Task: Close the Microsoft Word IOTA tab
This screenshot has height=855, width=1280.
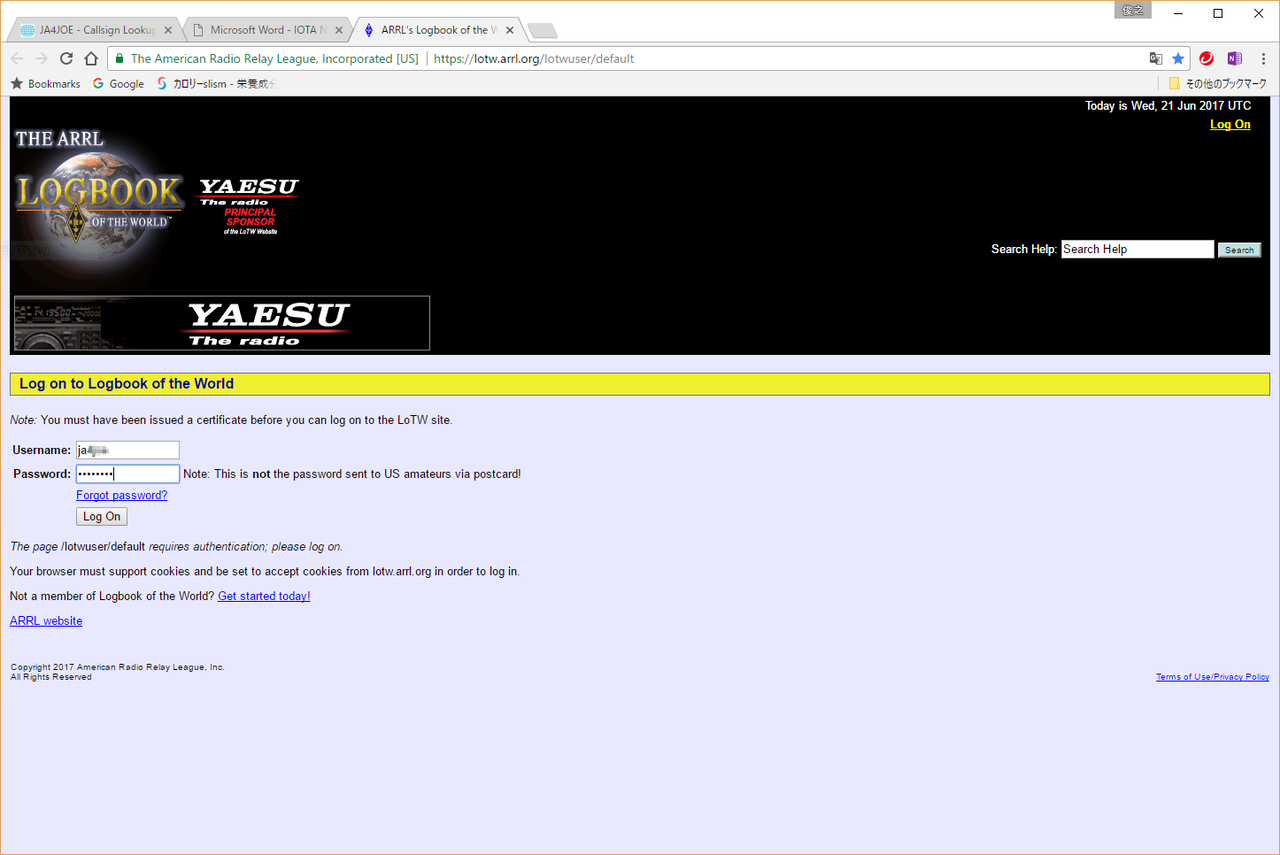Action: (338, 30)
